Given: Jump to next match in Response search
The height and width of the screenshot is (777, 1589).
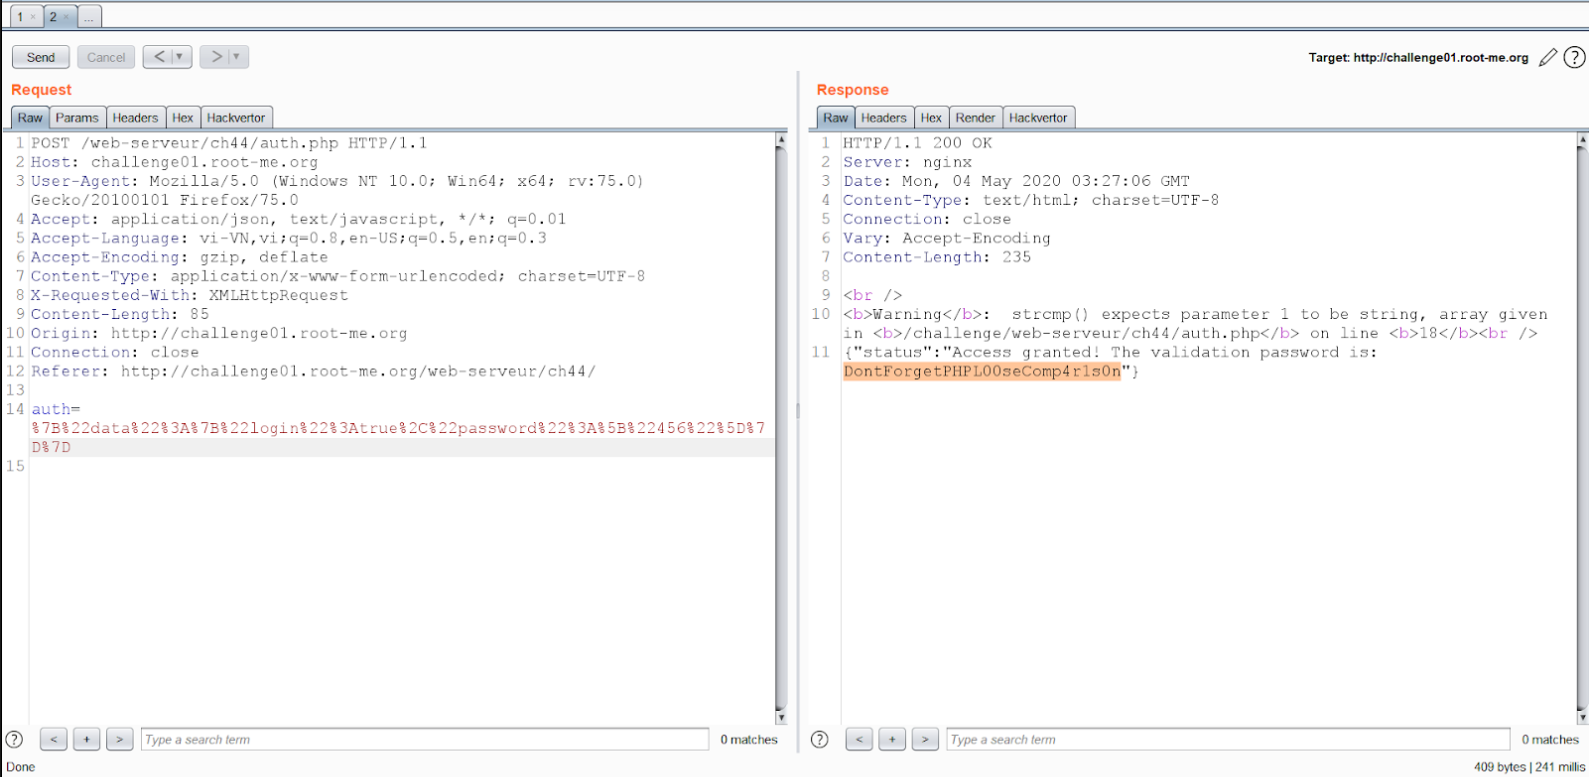Looking at the screenshot, I should (x=925, y=739).
